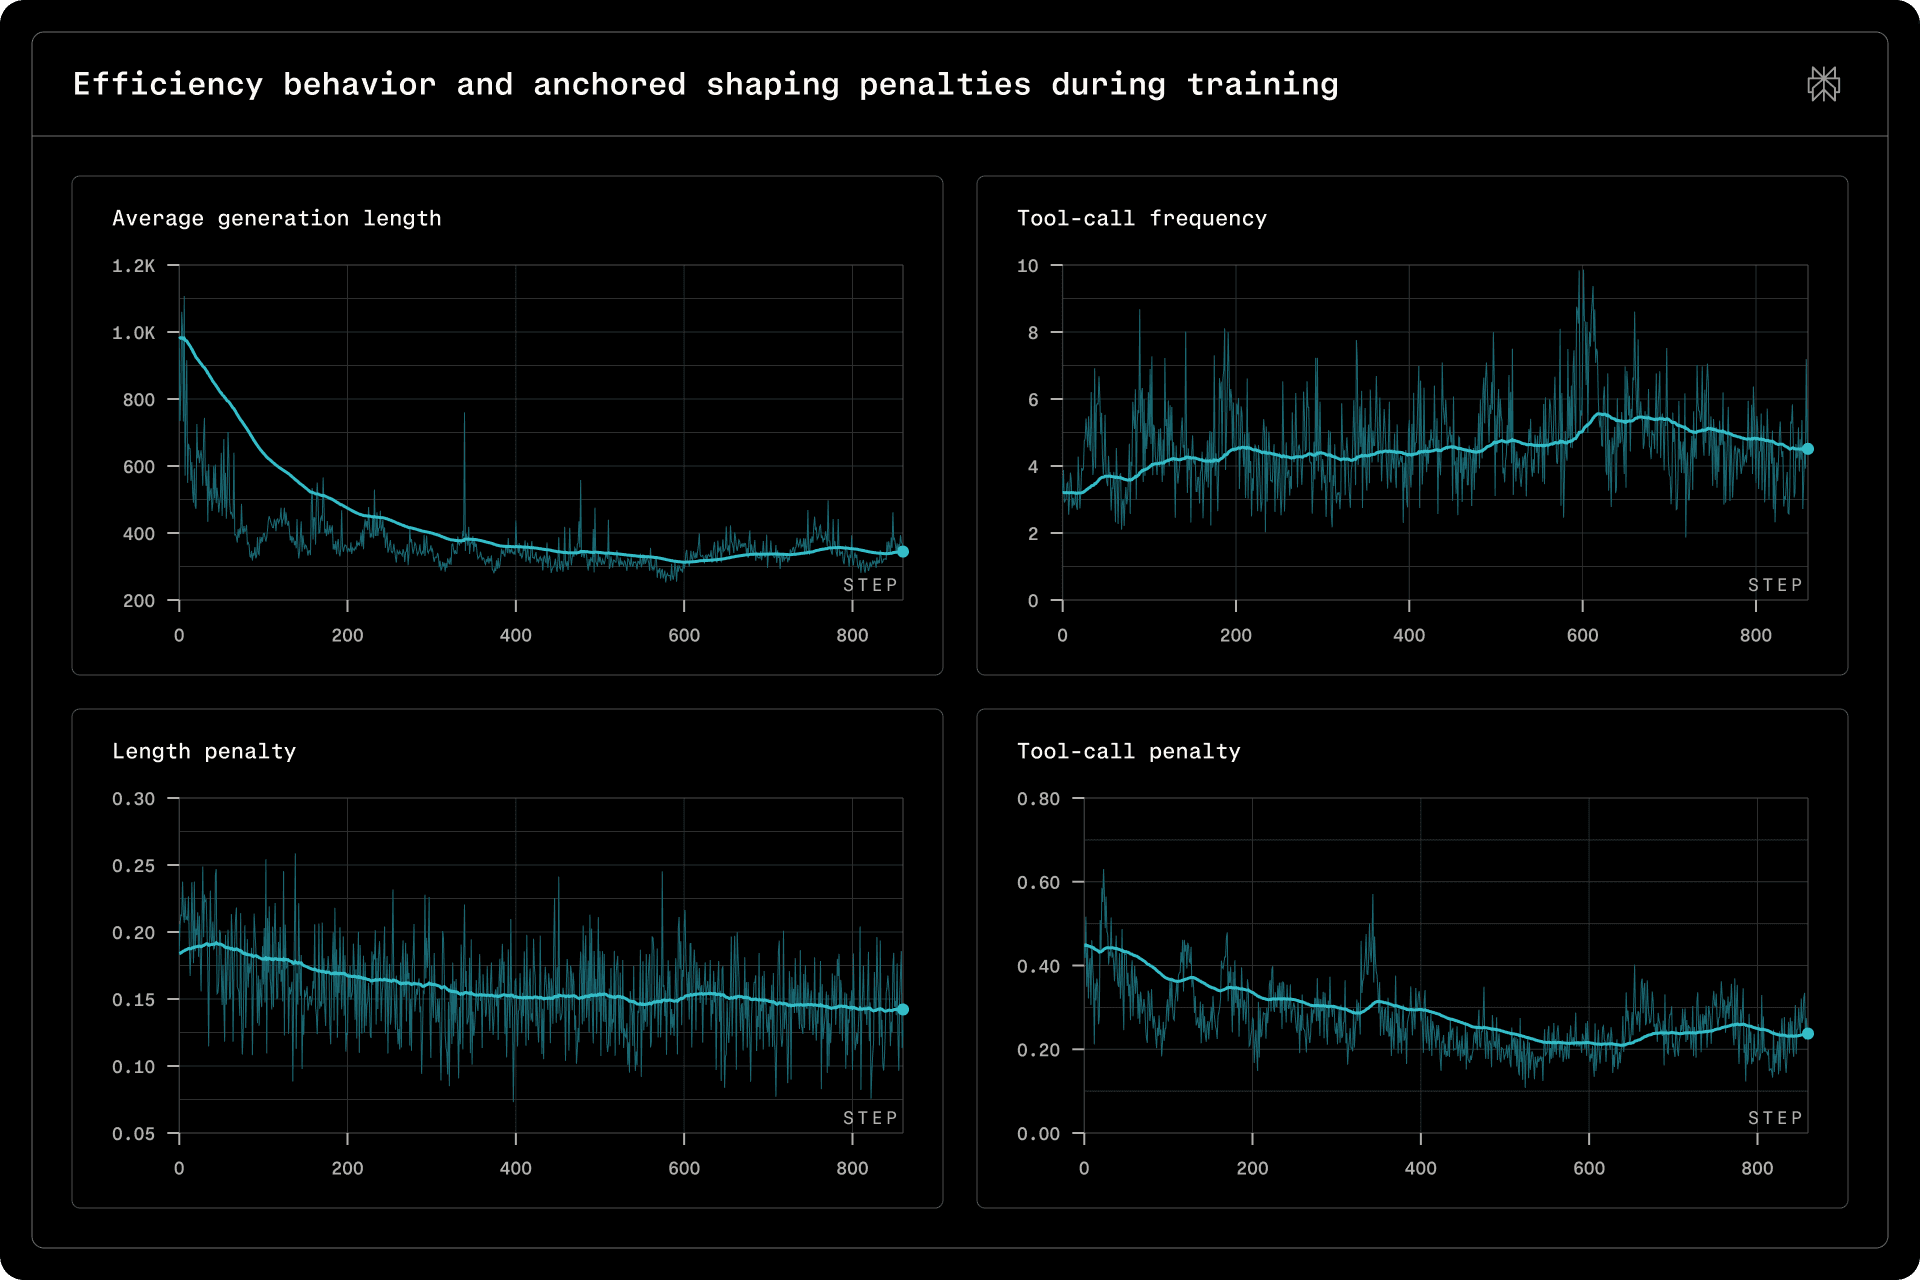Click STEP label in Tool-call frequency chart
Viewport: 1920px width, 1280px height.
click(x=1775, y=585)
